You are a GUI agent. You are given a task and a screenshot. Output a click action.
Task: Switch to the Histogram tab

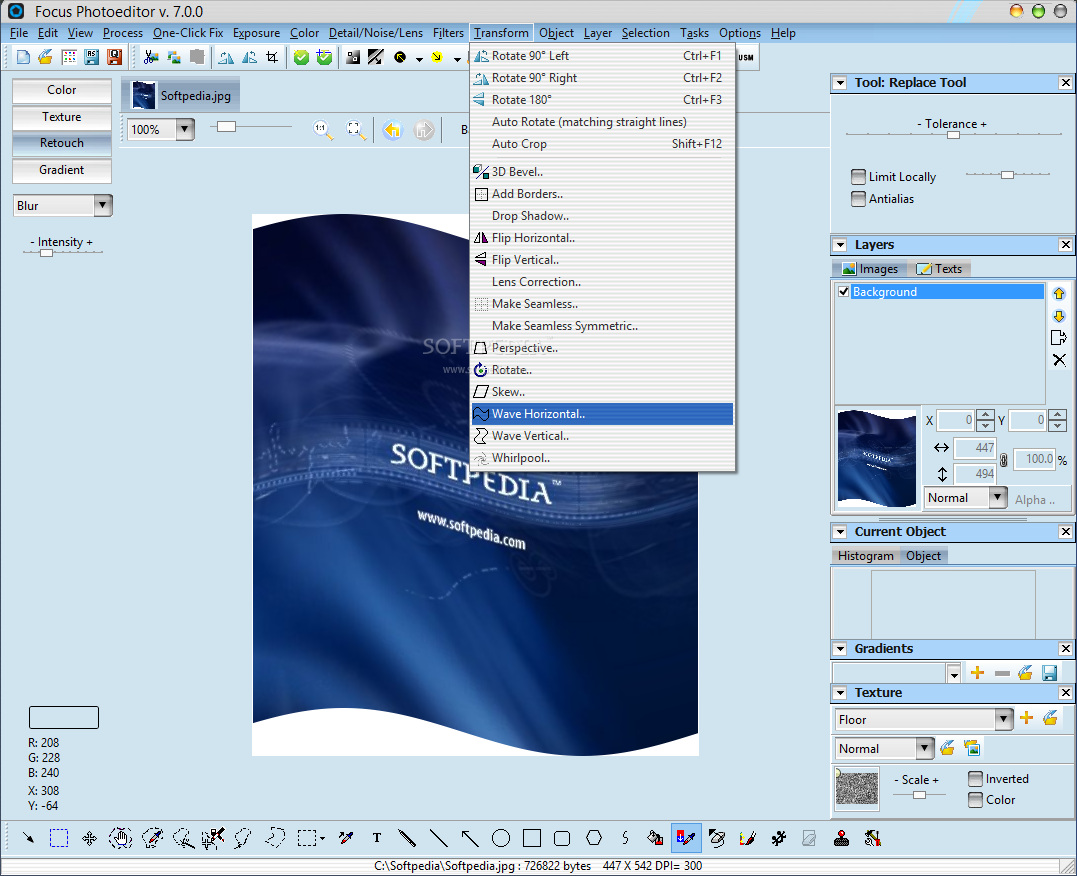865,556
